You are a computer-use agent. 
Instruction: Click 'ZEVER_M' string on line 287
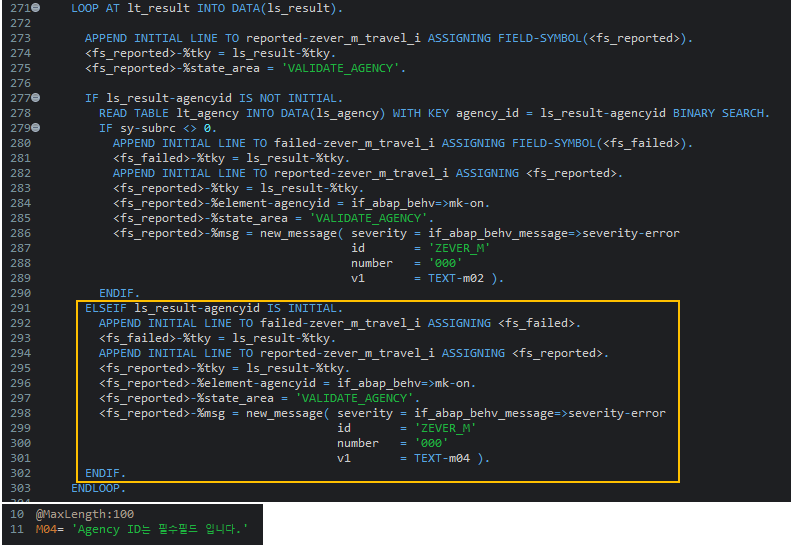pos(459,248)
